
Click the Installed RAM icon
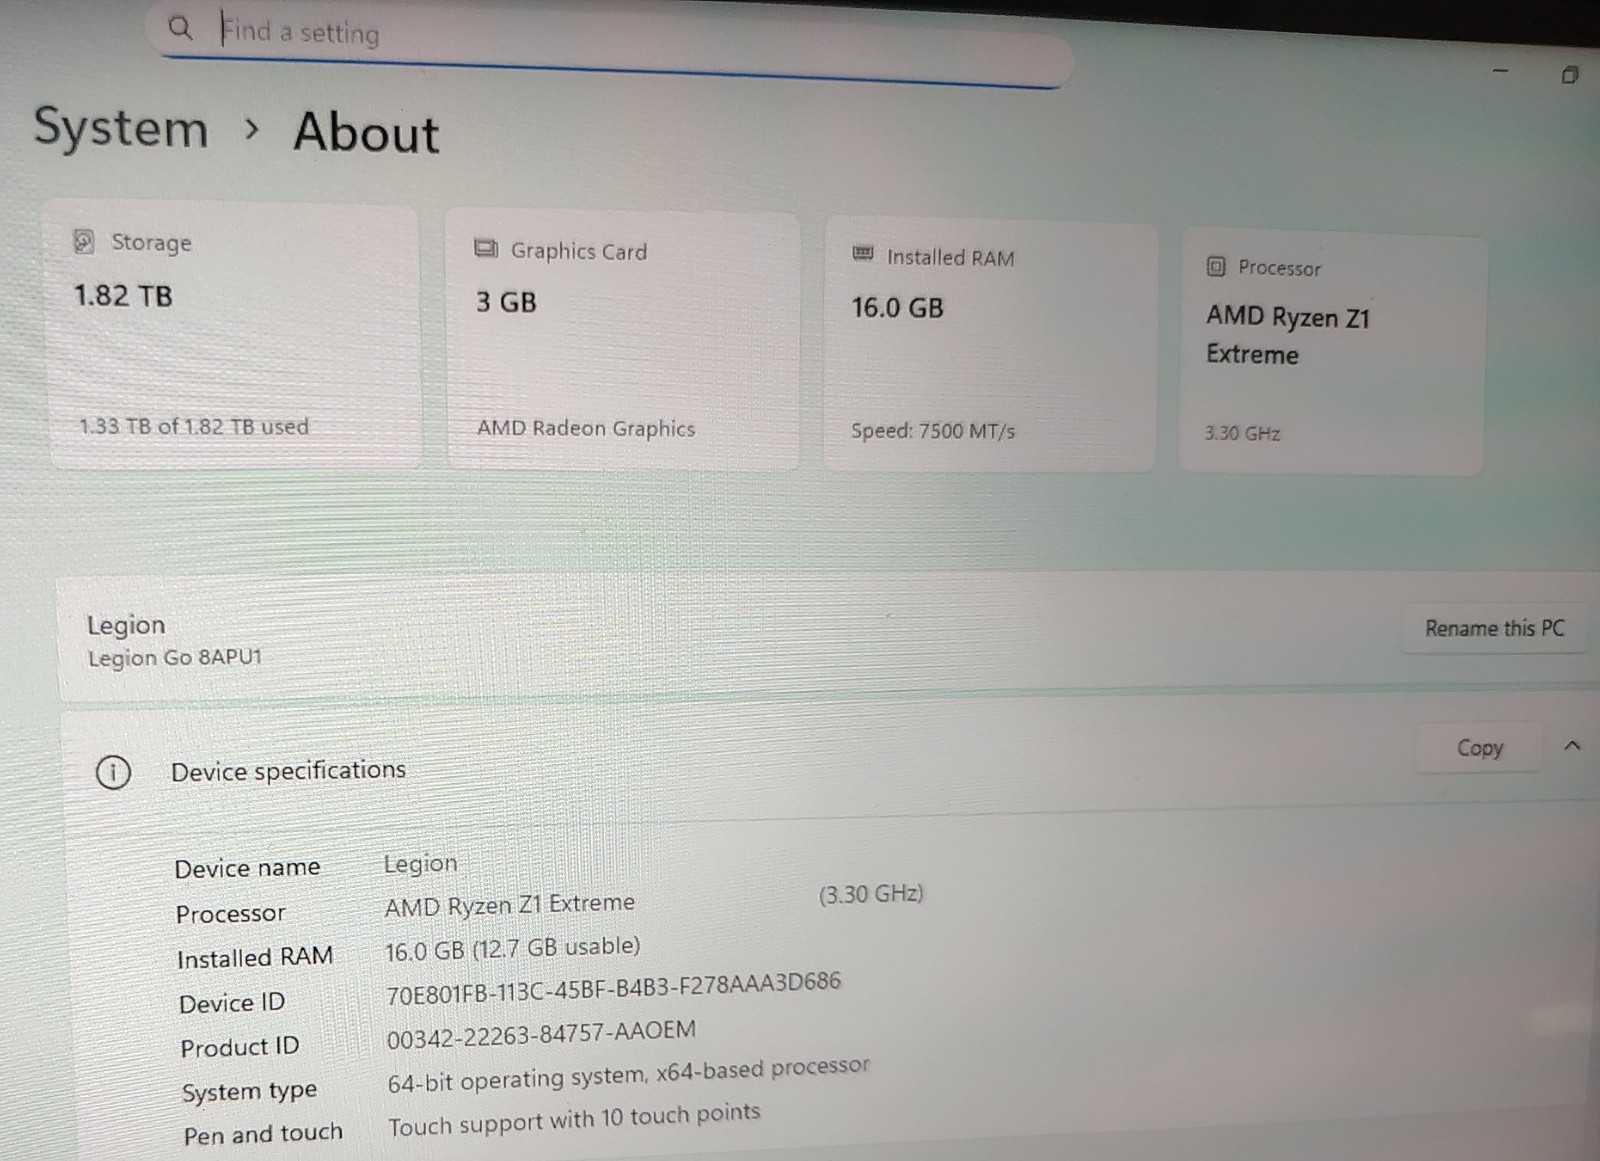pyautogui.click(x=863, y=254)
